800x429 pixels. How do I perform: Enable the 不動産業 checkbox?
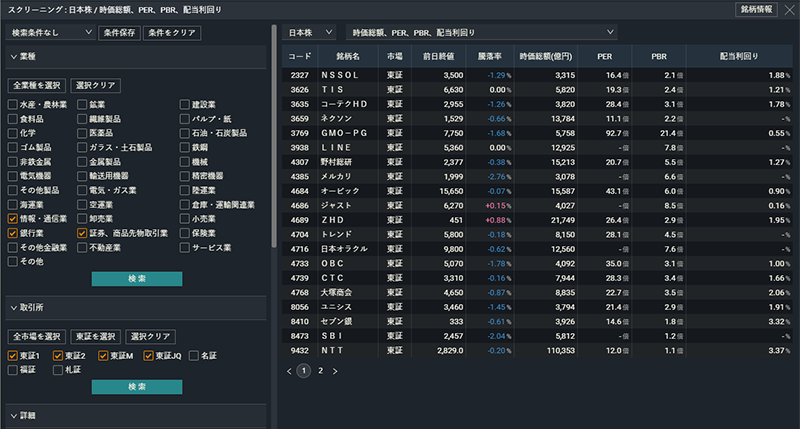[x=82, y=247]
